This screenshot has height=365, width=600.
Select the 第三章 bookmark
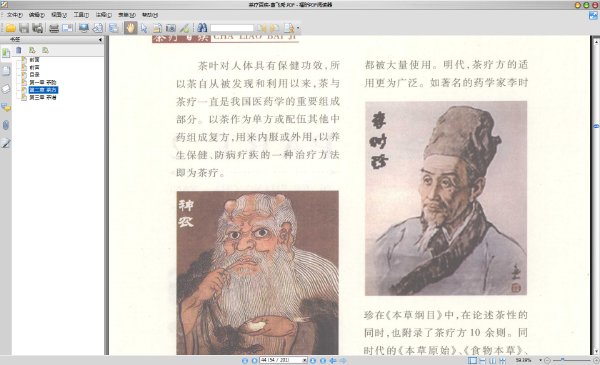(43, 98)
